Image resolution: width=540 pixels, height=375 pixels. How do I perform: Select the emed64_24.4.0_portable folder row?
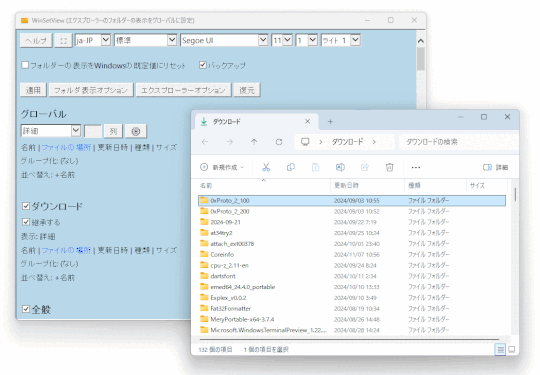pos(352,287)
